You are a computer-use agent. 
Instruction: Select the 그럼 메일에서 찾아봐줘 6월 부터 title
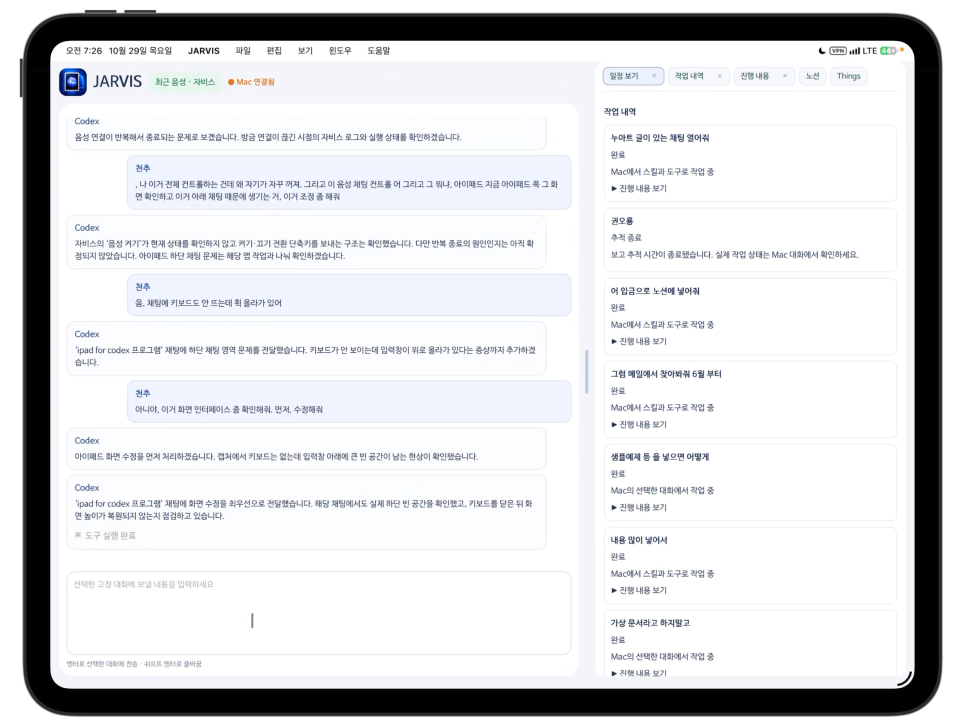click(x=665, y=374)
